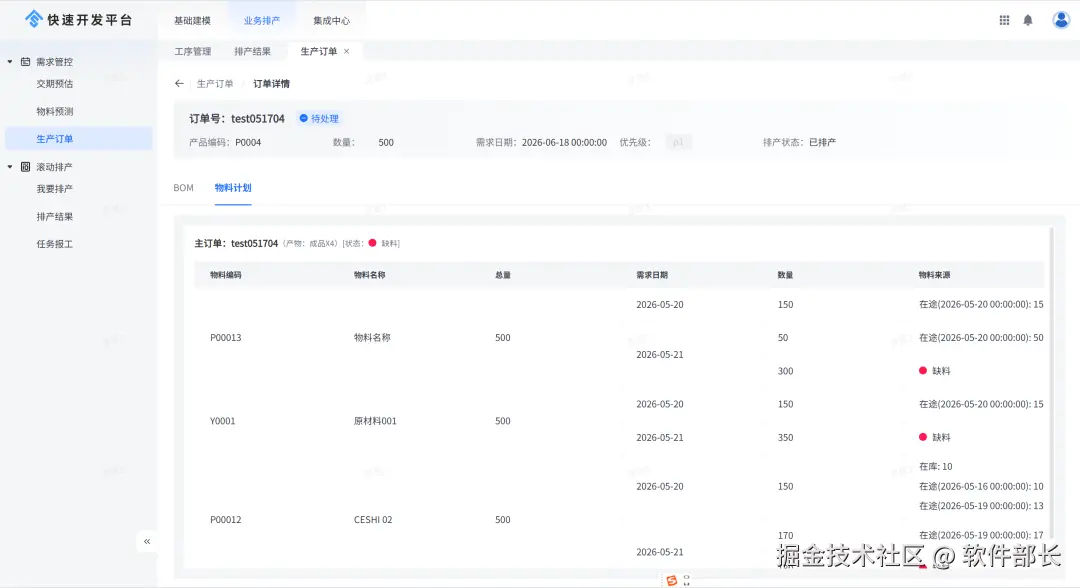Click 需求日期 2026-06-18 value

[x=564, y=143]
